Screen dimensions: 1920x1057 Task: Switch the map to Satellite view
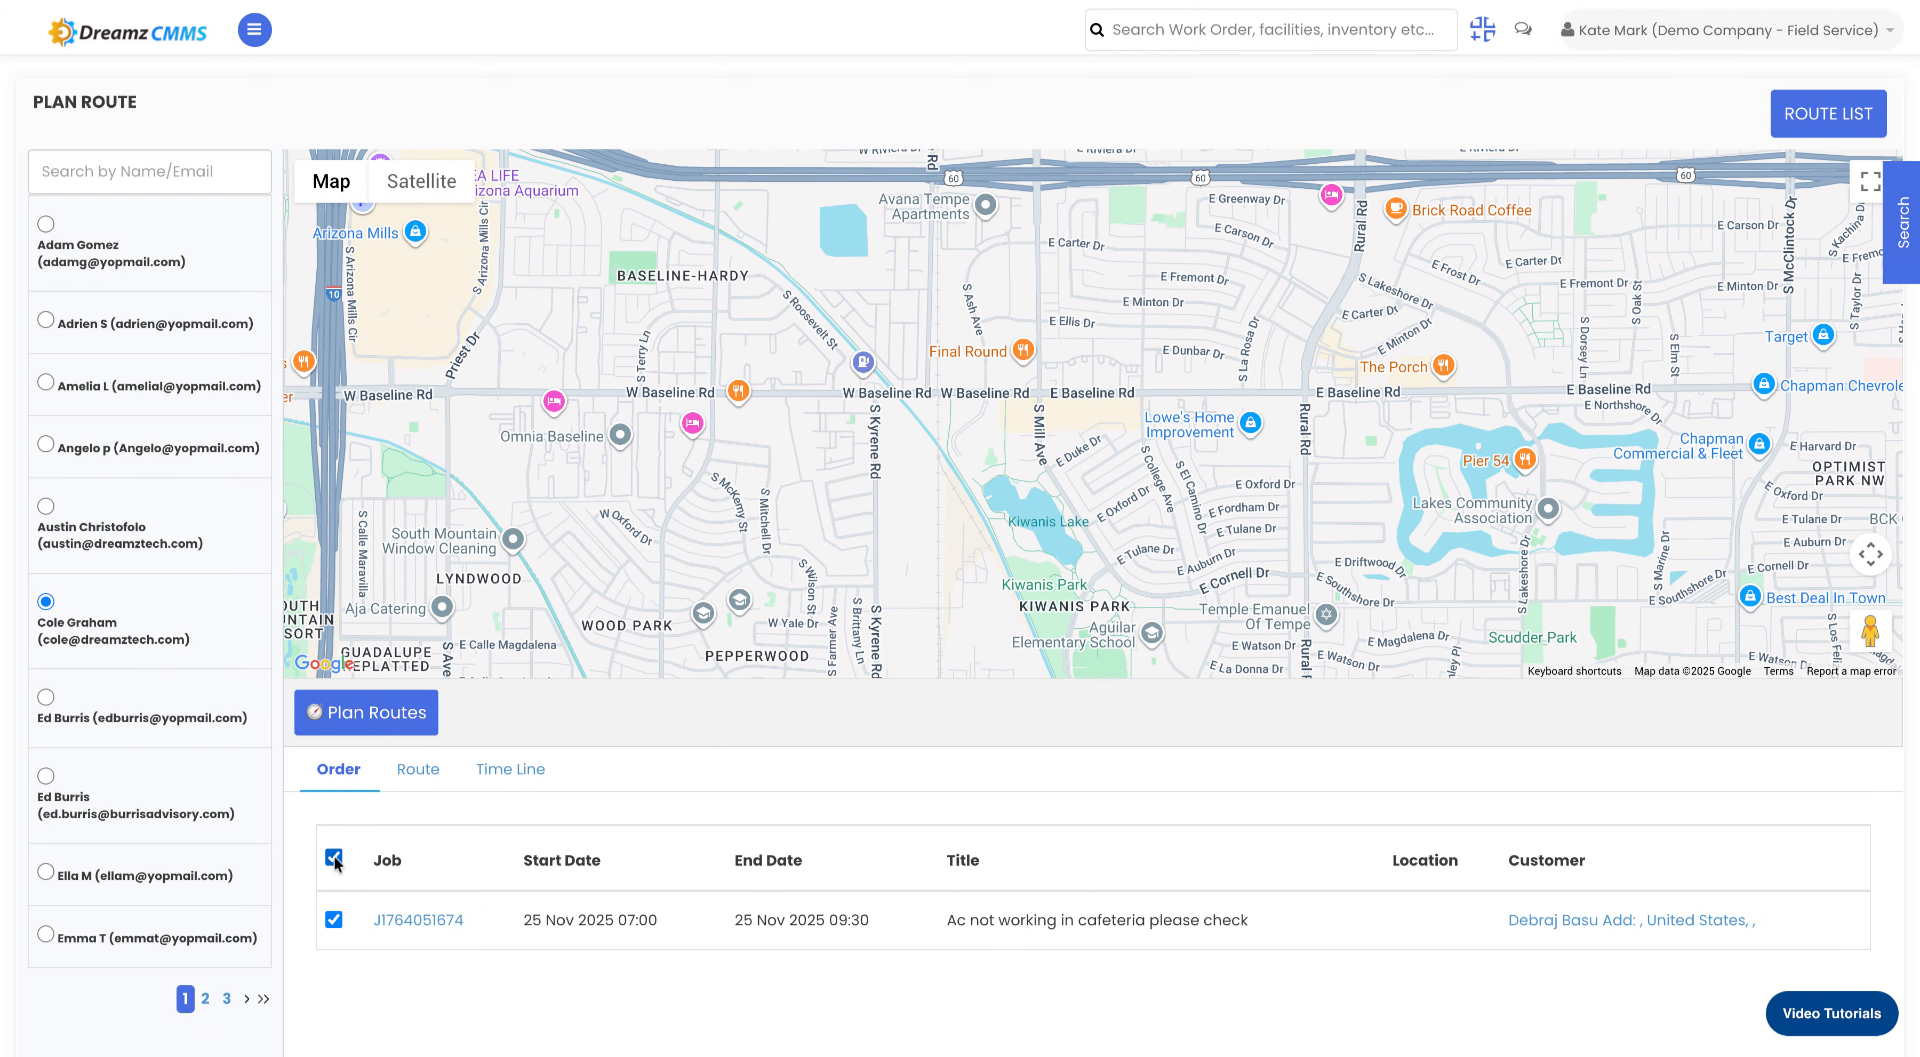tap(421, 181)
